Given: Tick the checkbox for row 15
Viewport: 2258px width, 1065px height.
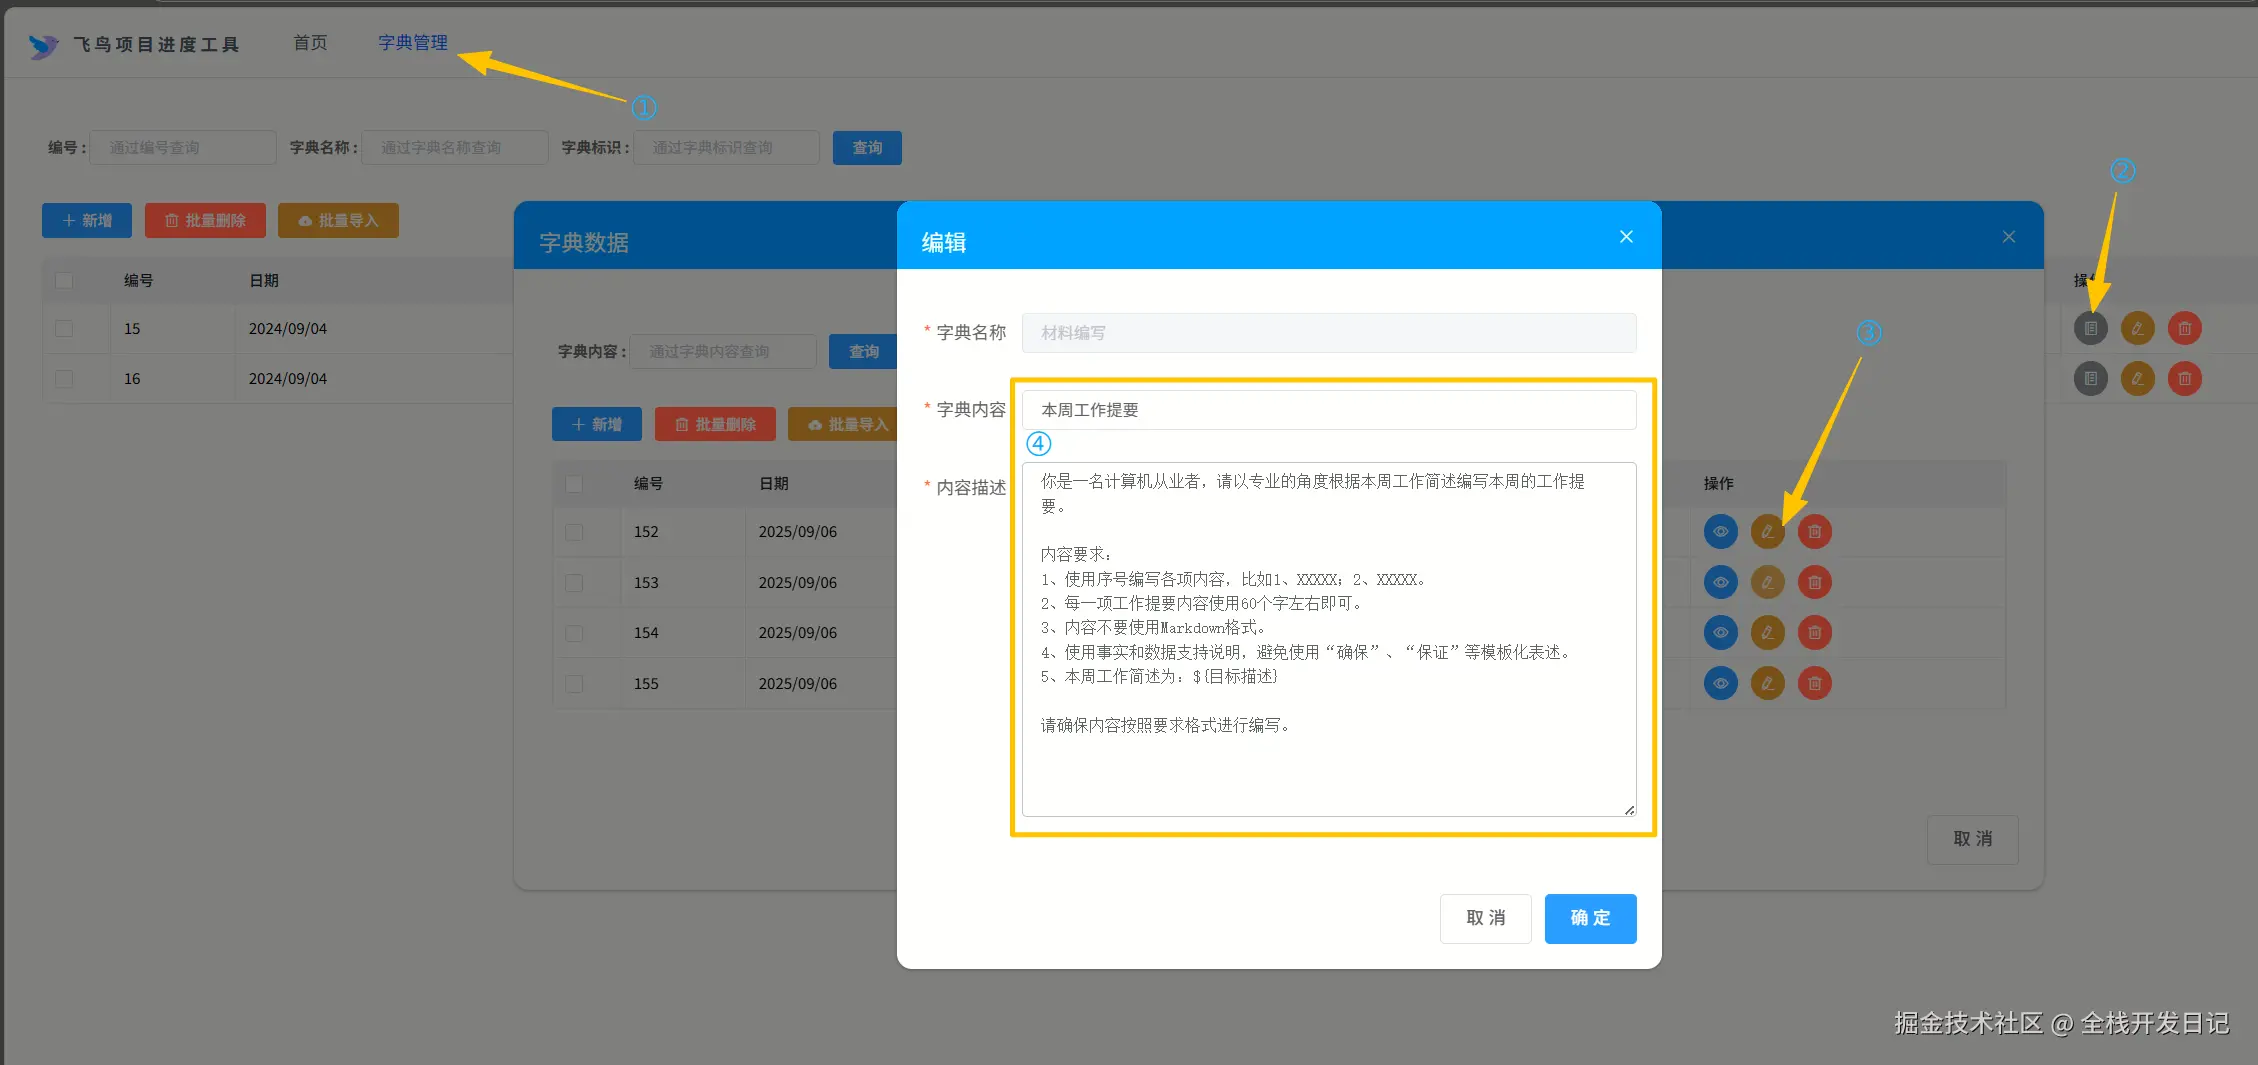Looking at the screenshot, I should click(x=64, y=328).
